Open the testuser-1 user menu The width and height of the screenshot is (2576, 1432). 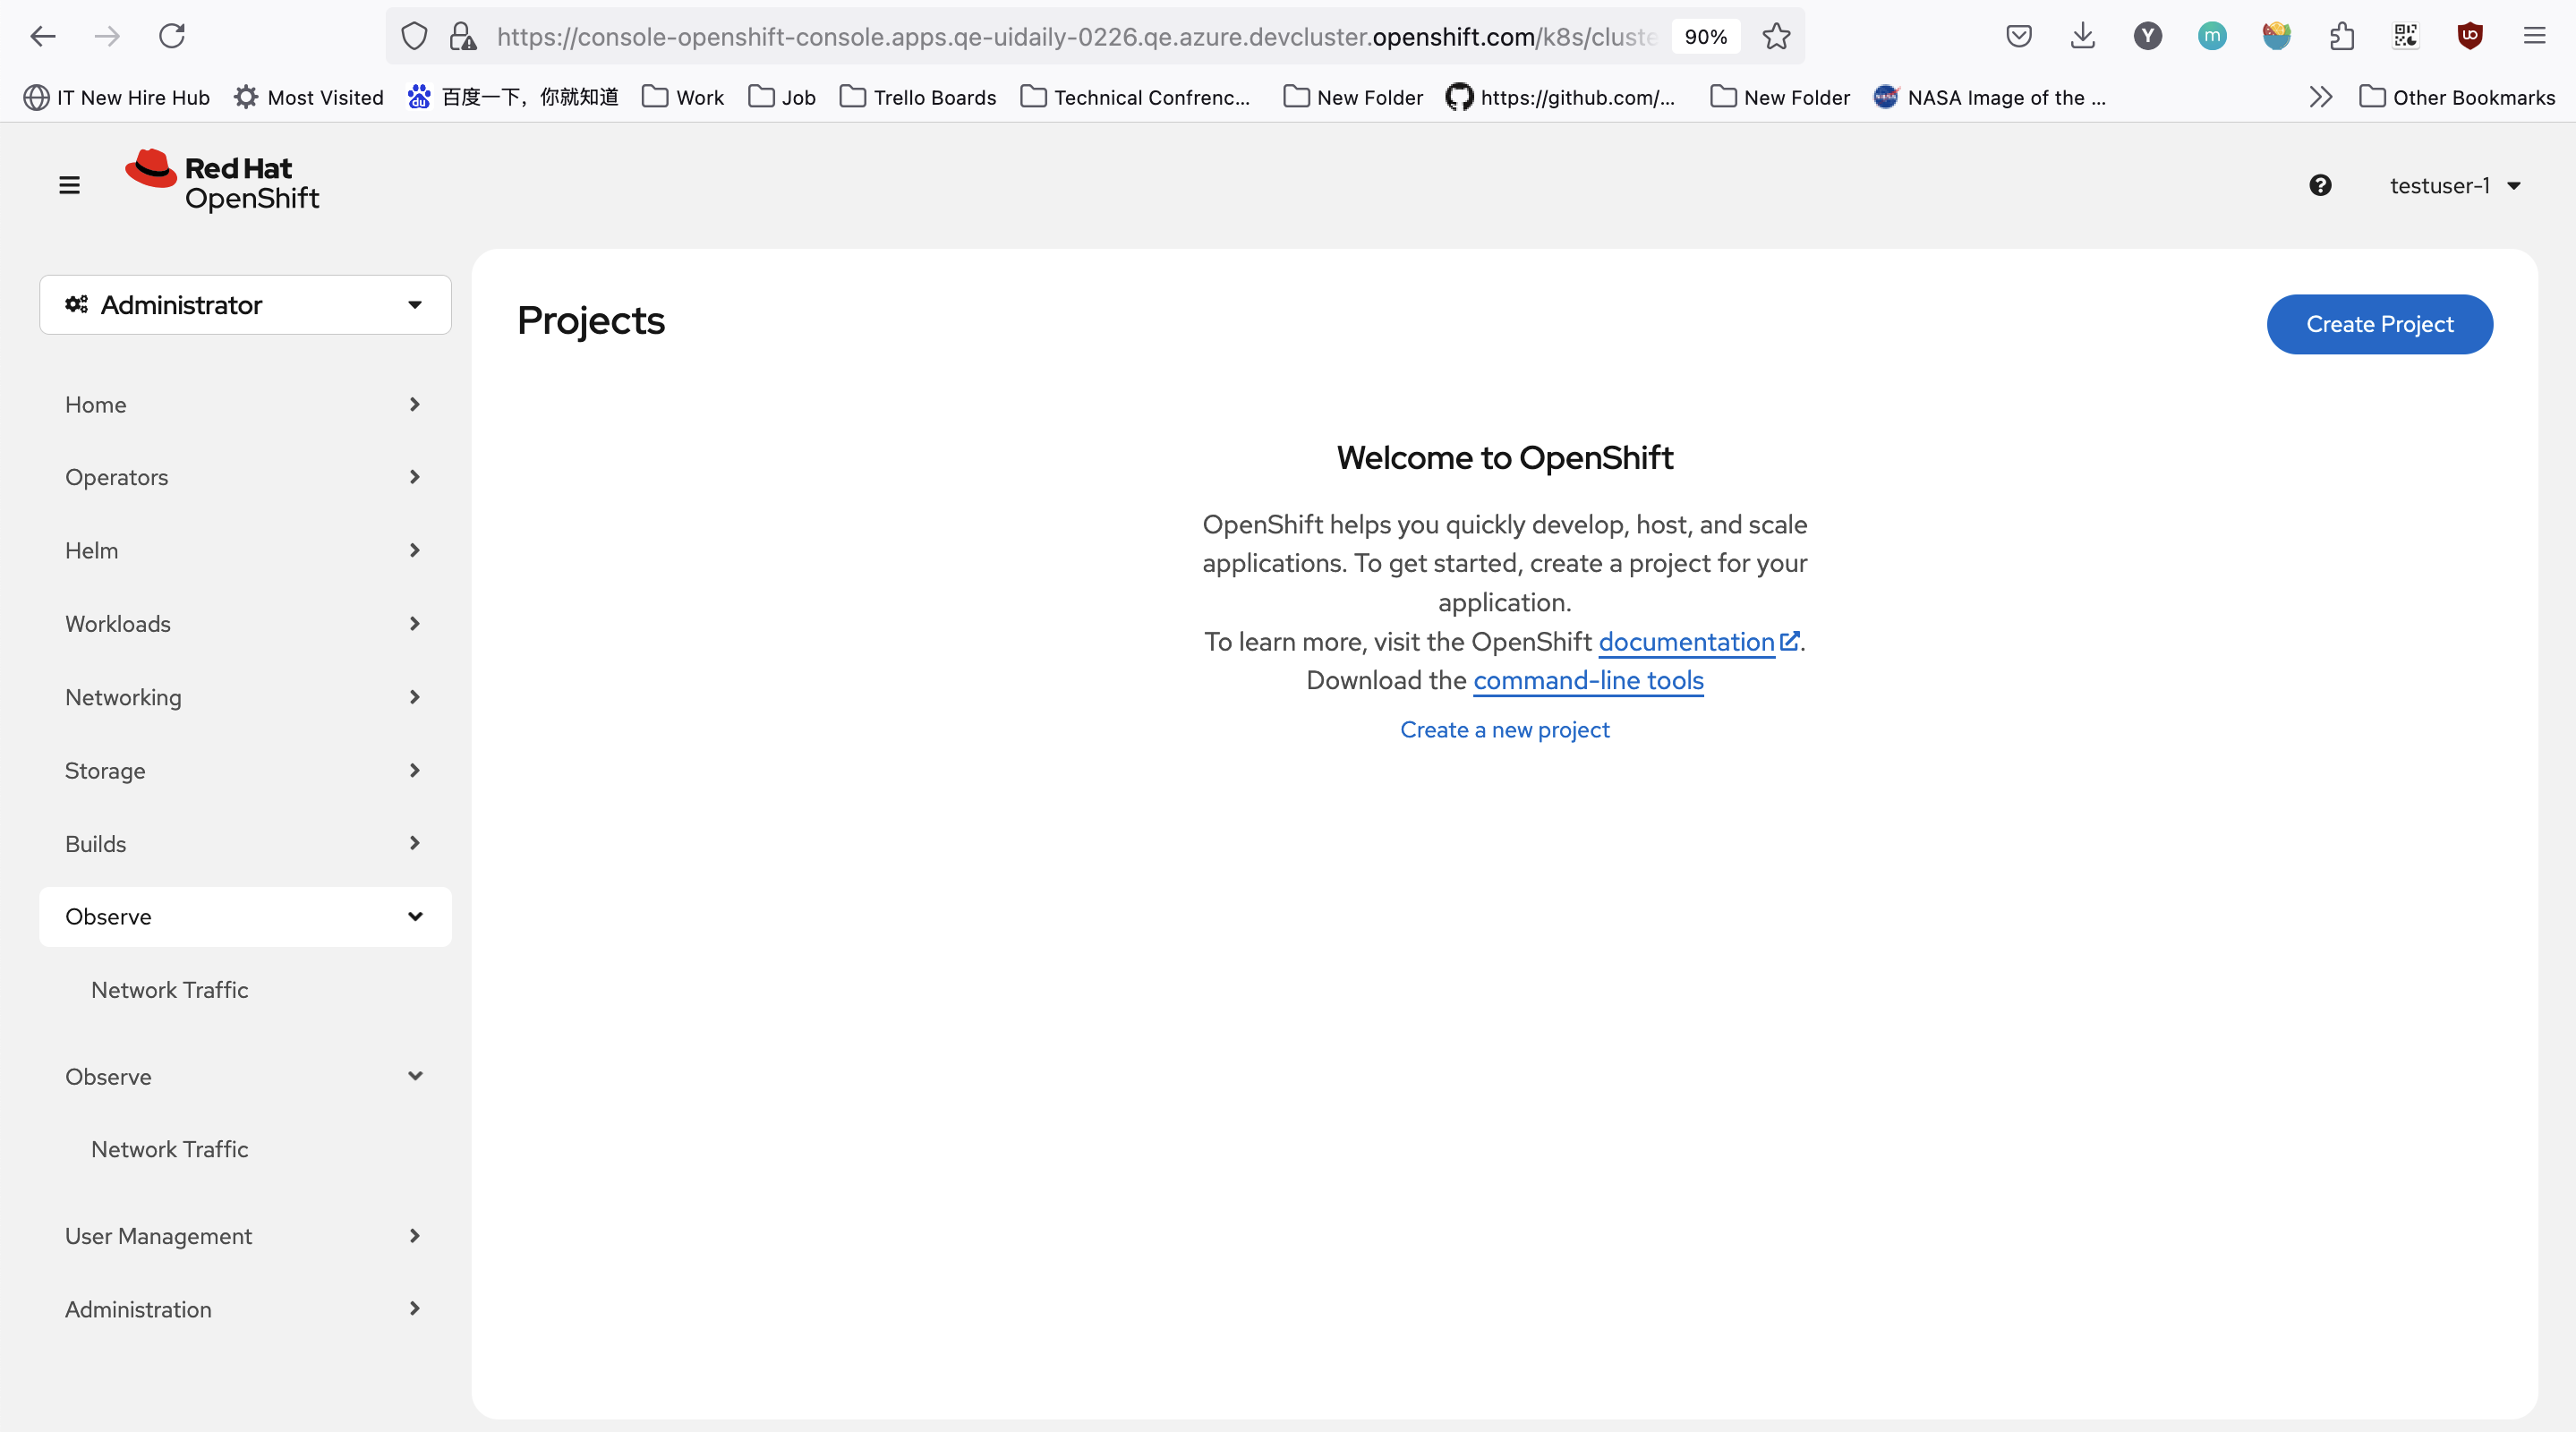(x=2454, y=186)
